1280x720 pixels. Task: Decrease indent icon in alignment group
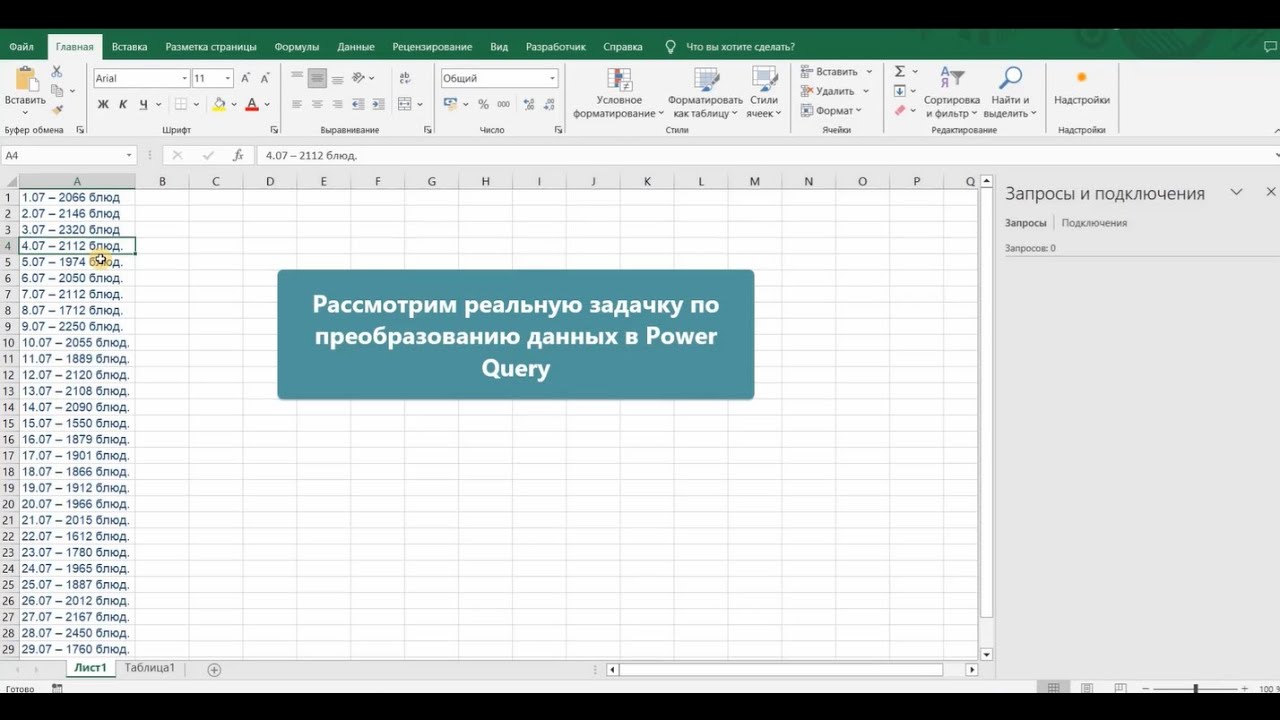pos(359,104)
